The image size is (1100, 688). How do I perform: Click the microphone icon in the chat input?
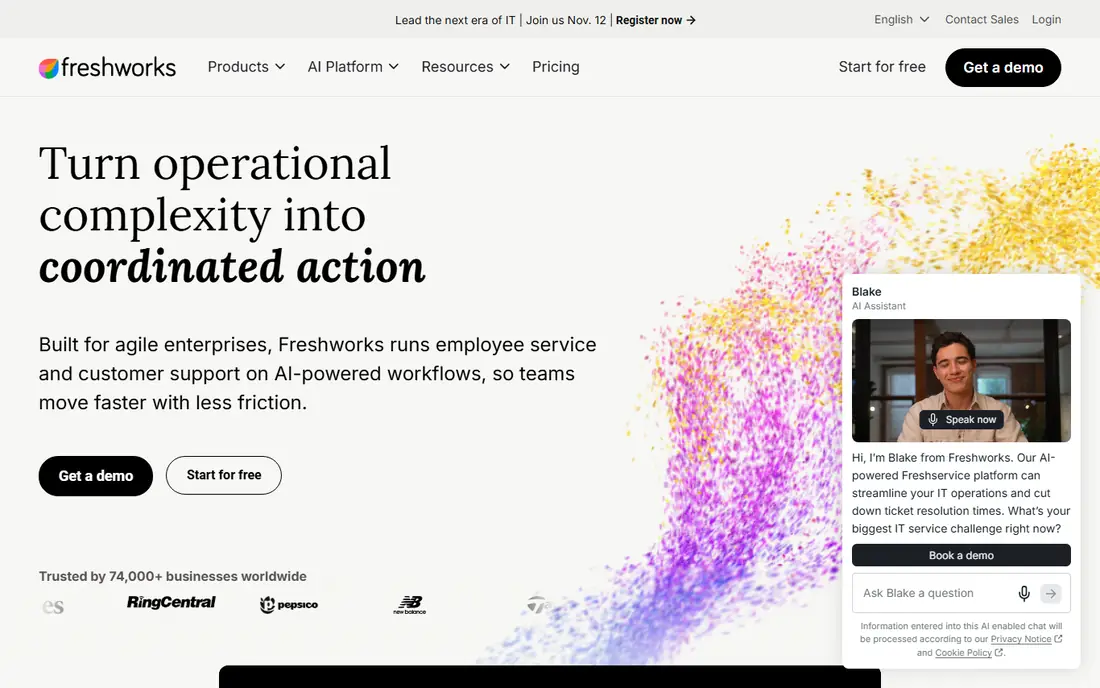(x=1024, y=593)
